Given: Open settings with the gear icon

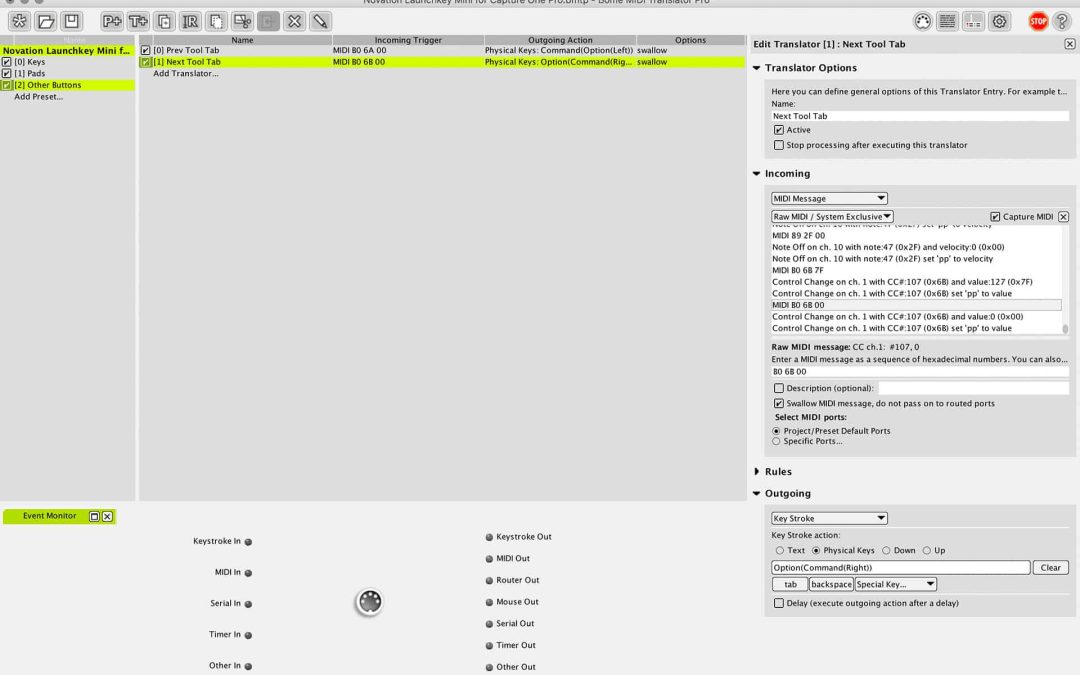Looking at the screenshot, I should pyautogui.click(x=999, y=21).
